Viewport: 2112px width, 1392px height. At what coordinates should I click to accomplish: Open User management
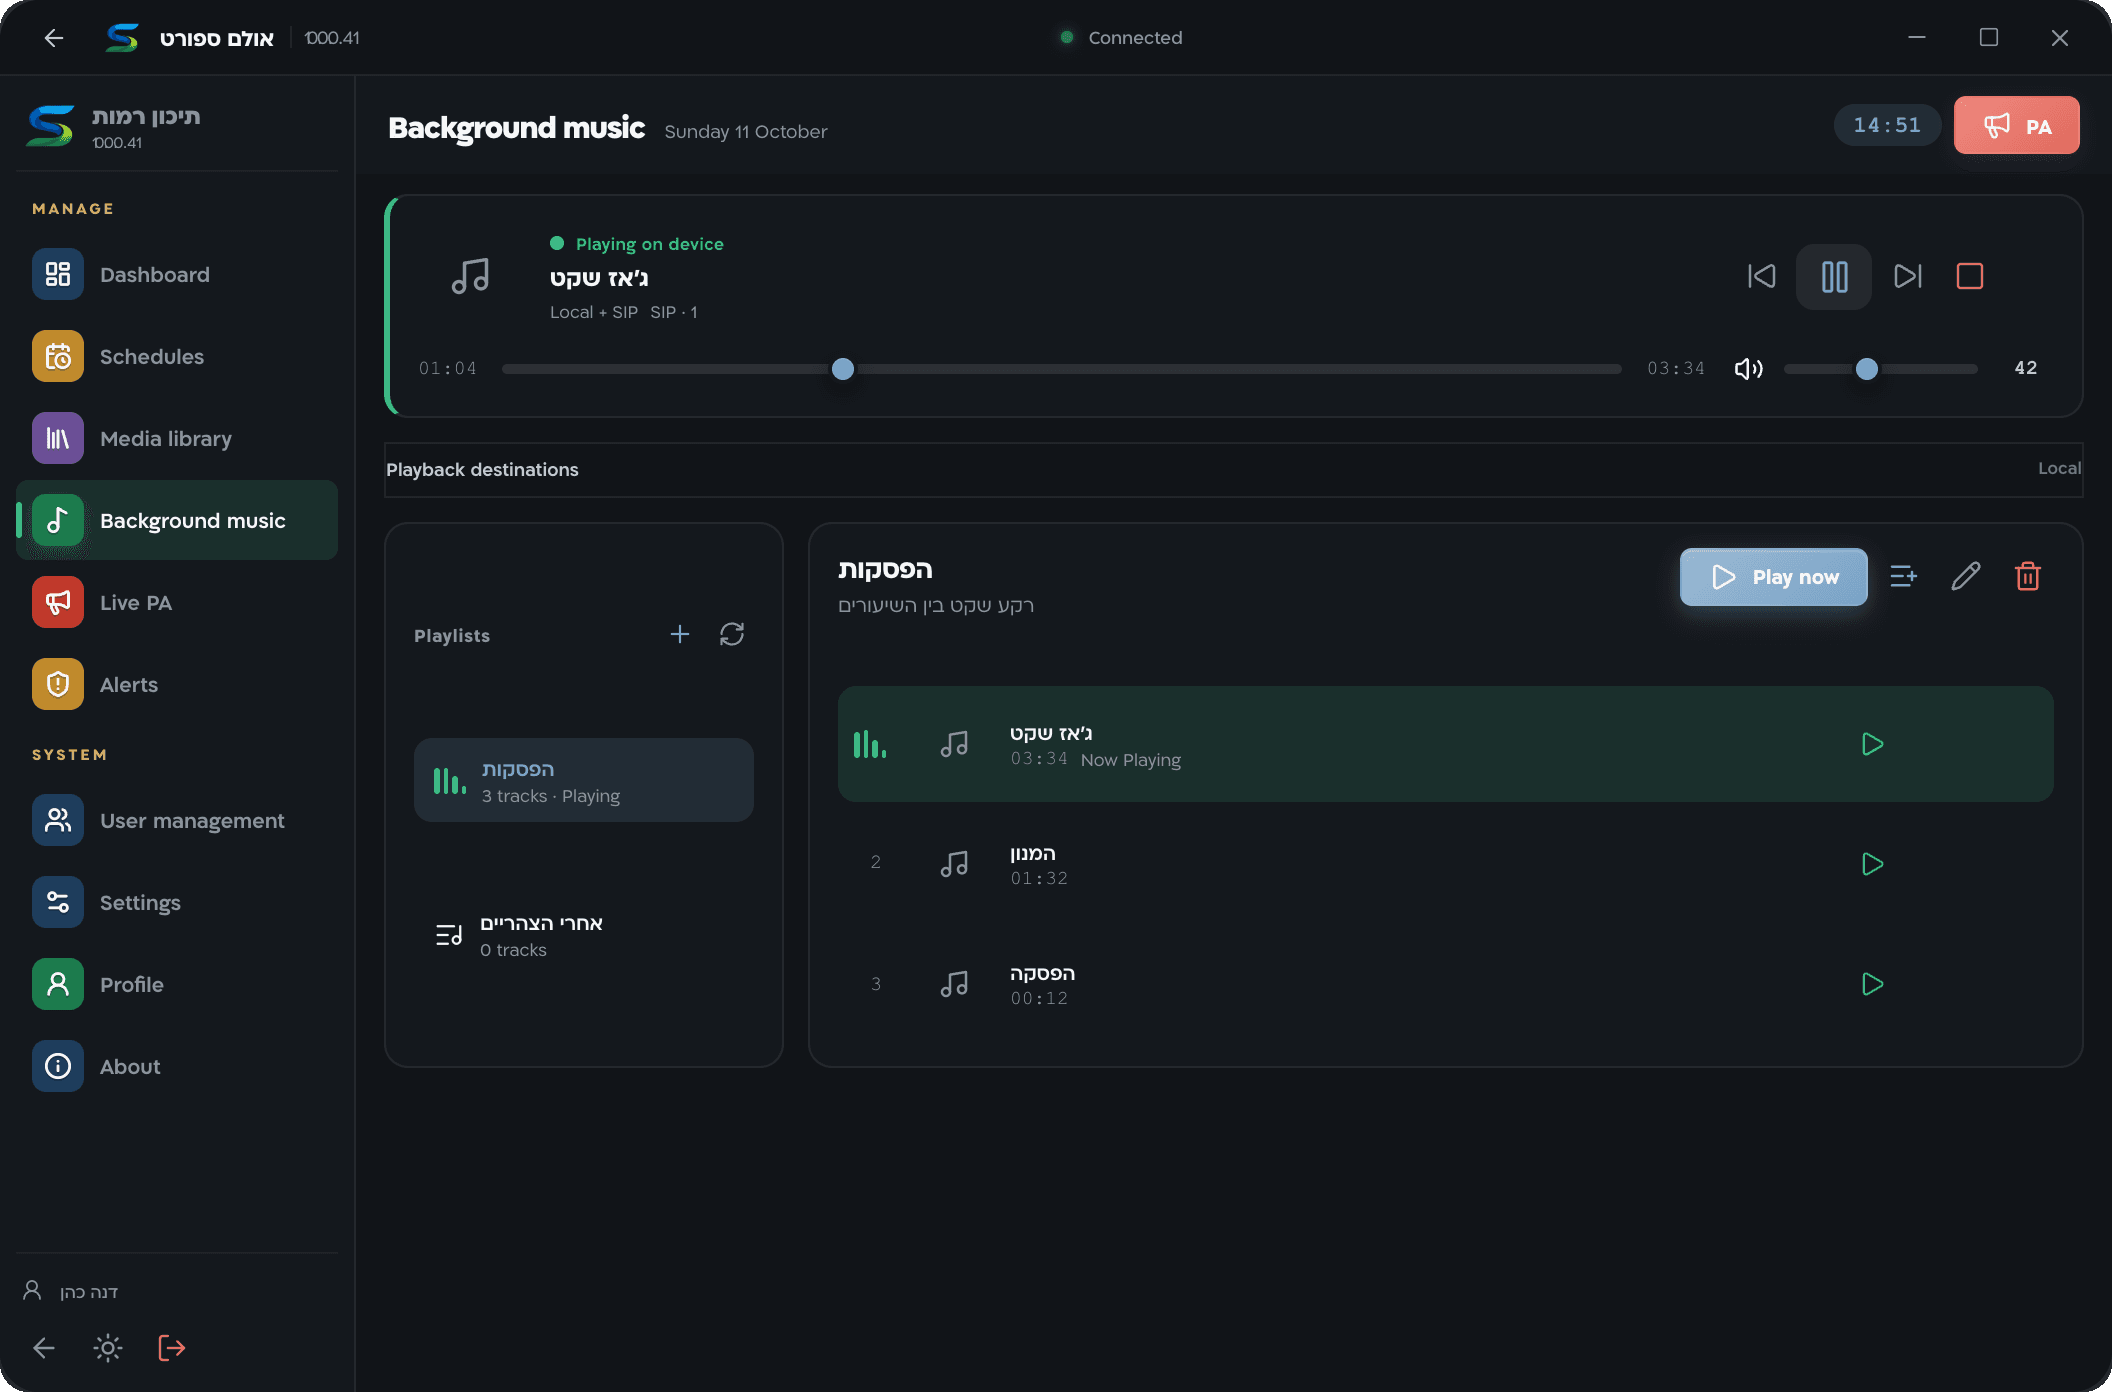pyautogui.click(x=177, y=820)
